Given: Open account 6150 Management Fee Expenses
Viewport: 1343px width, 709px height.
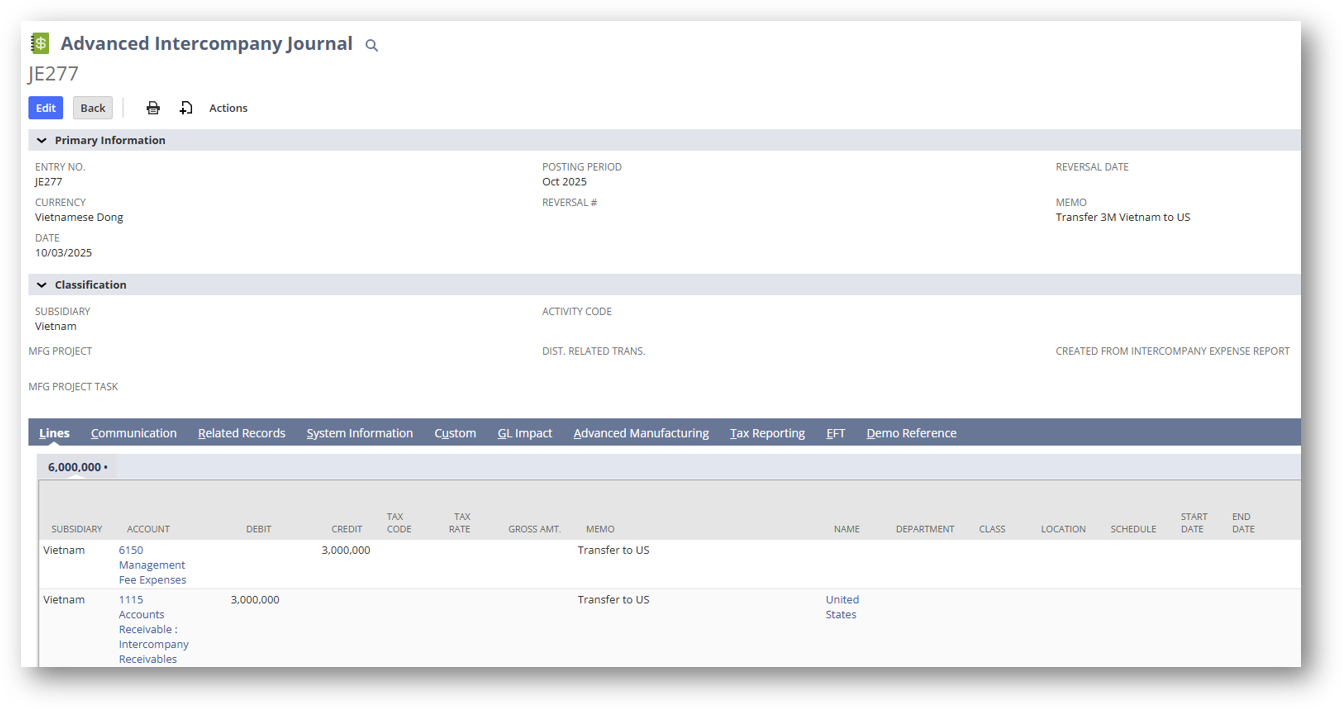Looking at the screenshot, I should tap(152, 564).
